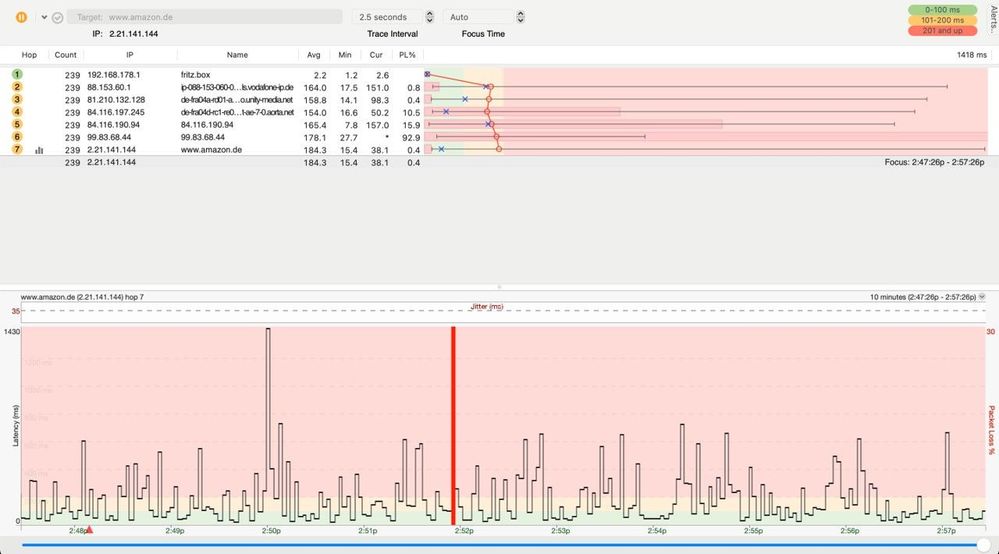Viewport: 999px width, 554px height.
Task: Click the green 0-100 ms legend swatch
Action: pos(942,10)
